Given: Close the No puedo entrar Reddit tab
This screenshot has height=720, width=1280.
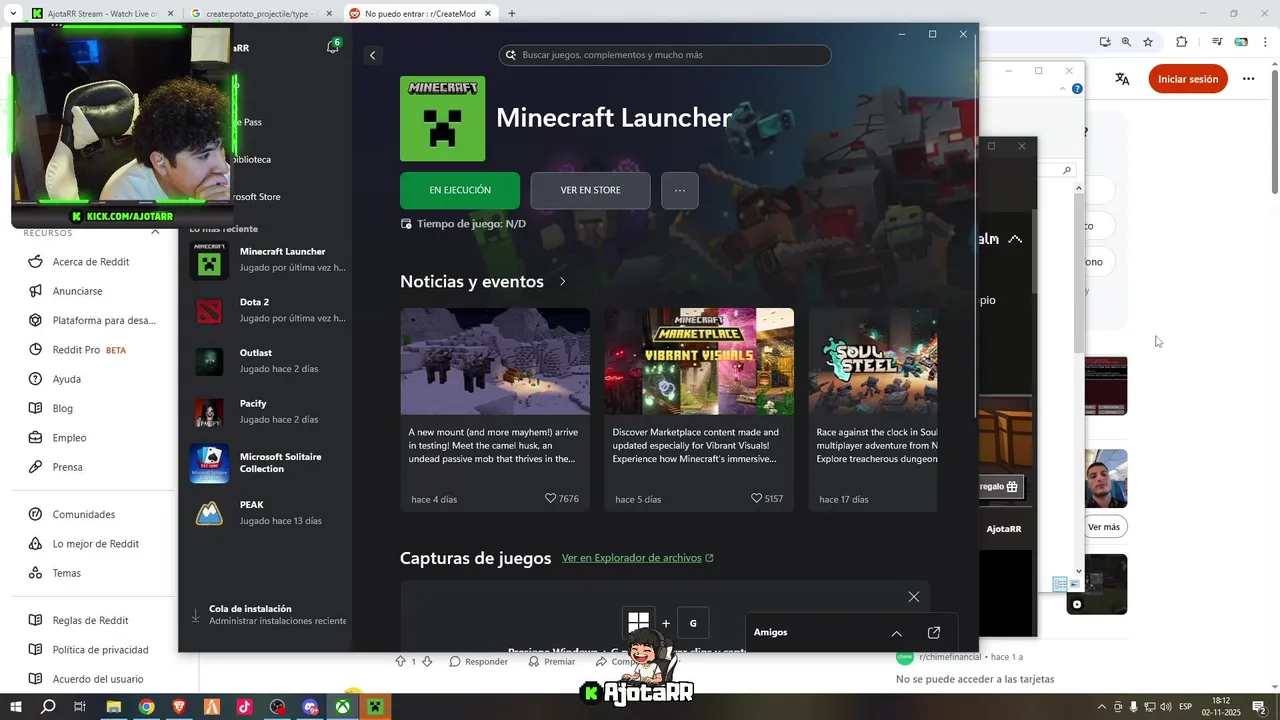Looking at the screenshot, I should pos(490,14).
